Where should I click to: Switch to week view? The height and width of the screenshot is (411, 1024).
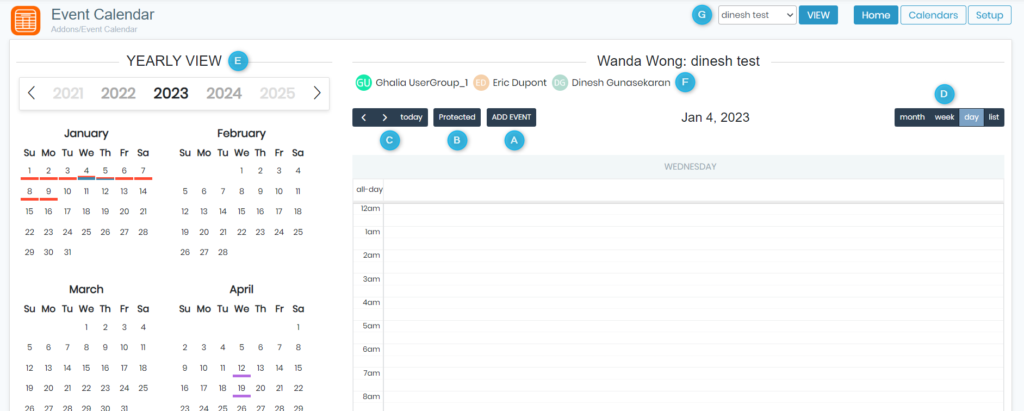point(944,118)
